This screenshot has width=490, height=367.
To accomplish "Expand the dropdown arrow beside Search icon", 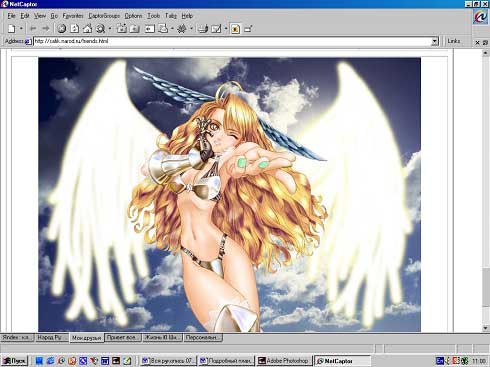I will coord(110,29).
